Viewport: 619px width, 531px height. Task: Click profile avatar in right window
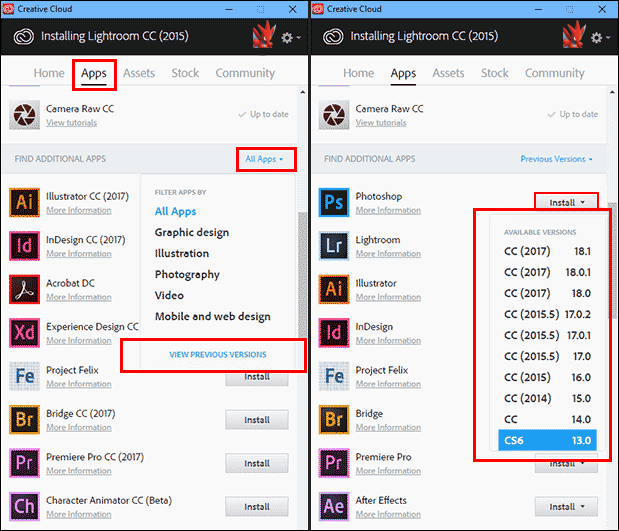[574, 34]
